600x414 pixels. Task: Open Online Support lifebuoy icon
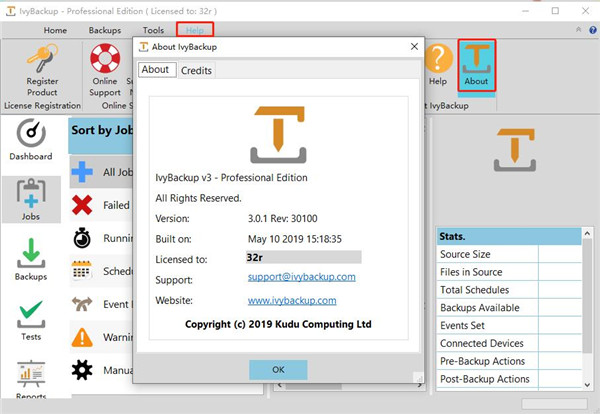[105, 58]
